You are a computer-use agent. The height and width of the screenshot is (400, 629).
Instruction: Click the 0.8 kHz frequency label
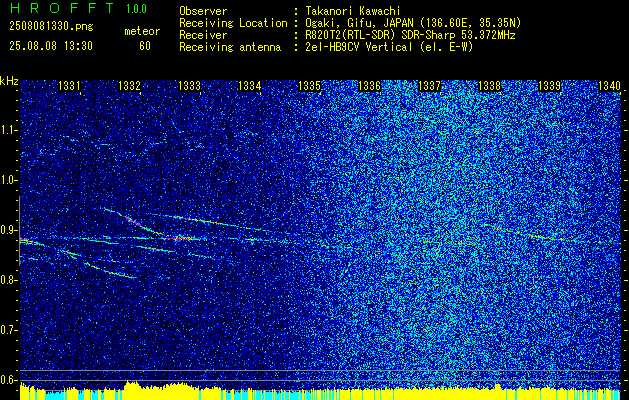tap(9, 280)
